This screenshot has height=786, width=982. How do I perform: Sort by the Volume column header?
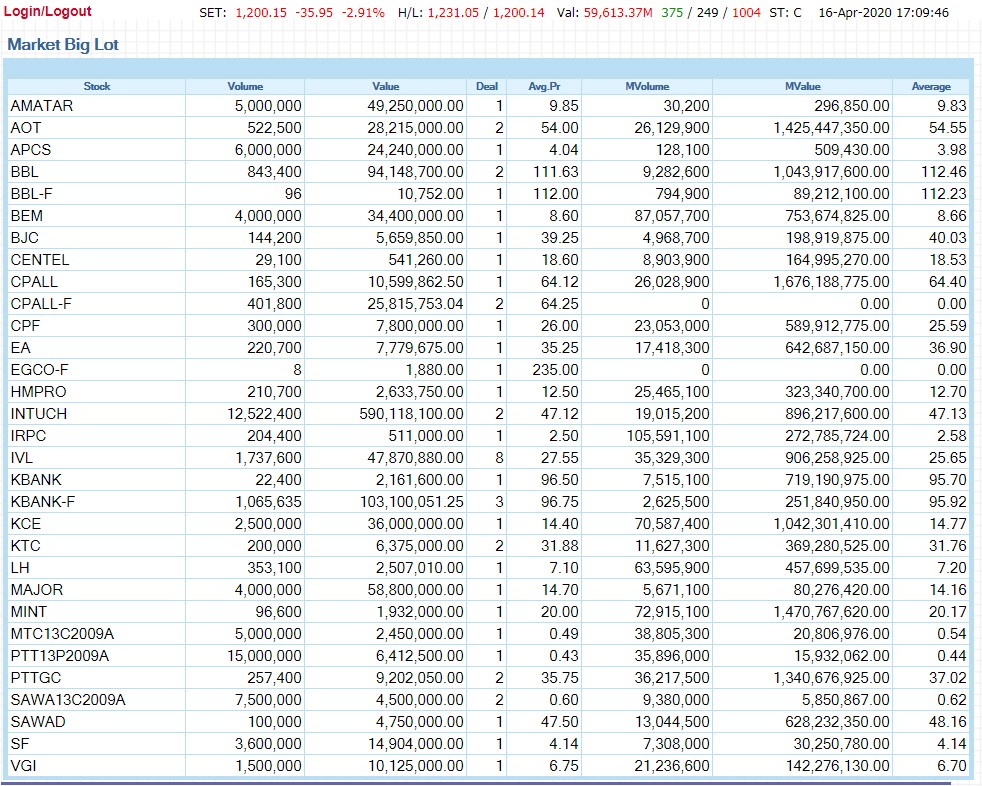[245, 86]
